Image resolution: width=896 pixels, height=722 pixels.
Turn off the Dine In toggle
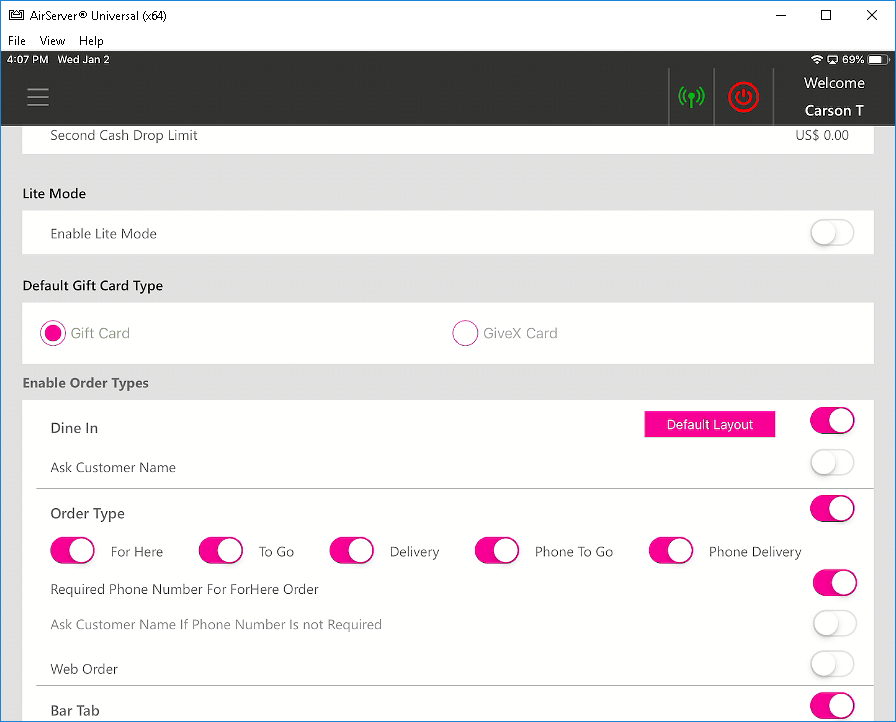pyautogui.click(x=832, y=421)
